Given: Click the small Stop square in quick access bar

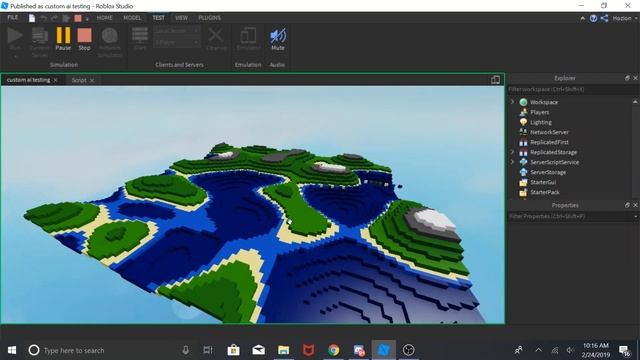Looking at the screenshot, I should point(78,18).
